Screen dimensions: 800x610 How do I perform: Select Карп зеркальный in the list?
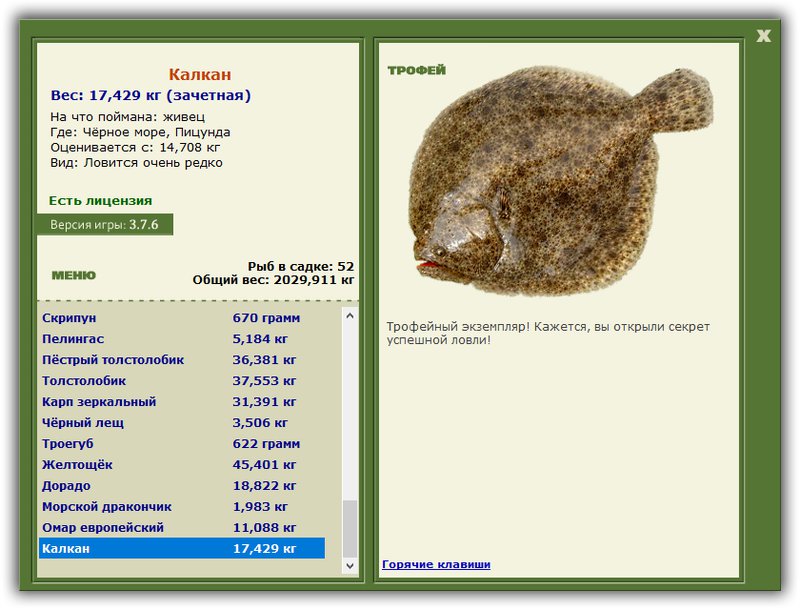pyautogui.click(x=182, y=401)
